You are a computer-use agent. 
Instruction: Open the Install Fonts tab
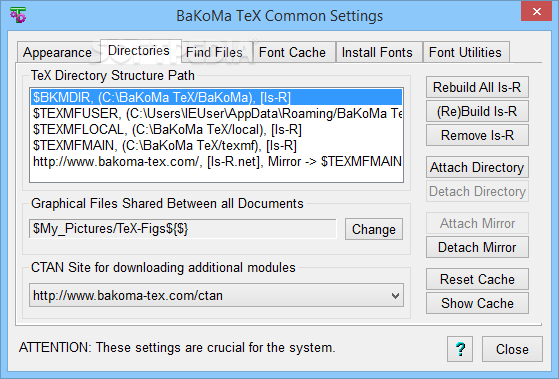tap(377, 52)
